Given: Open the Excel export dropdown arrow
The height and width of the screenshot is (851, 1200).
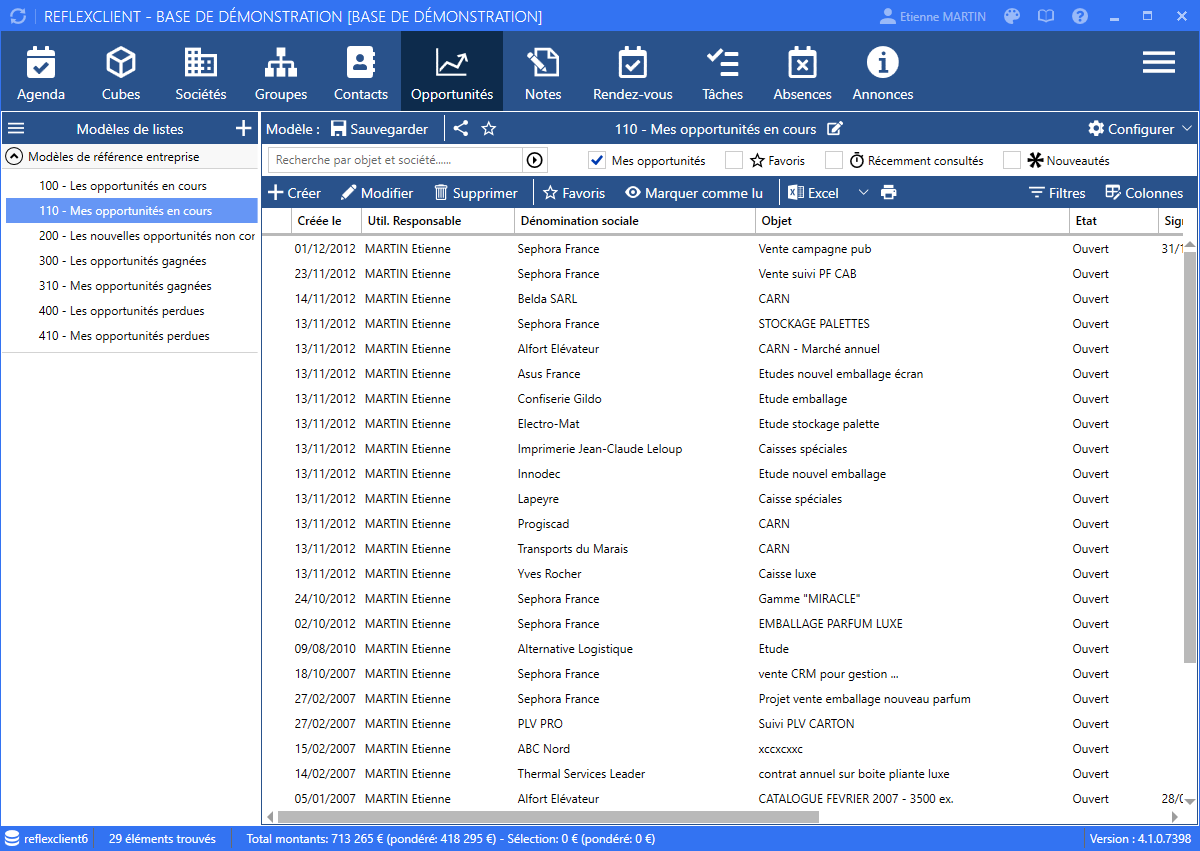Looking at the screenshot, I should pyautogui.click(x=864, y=192).
